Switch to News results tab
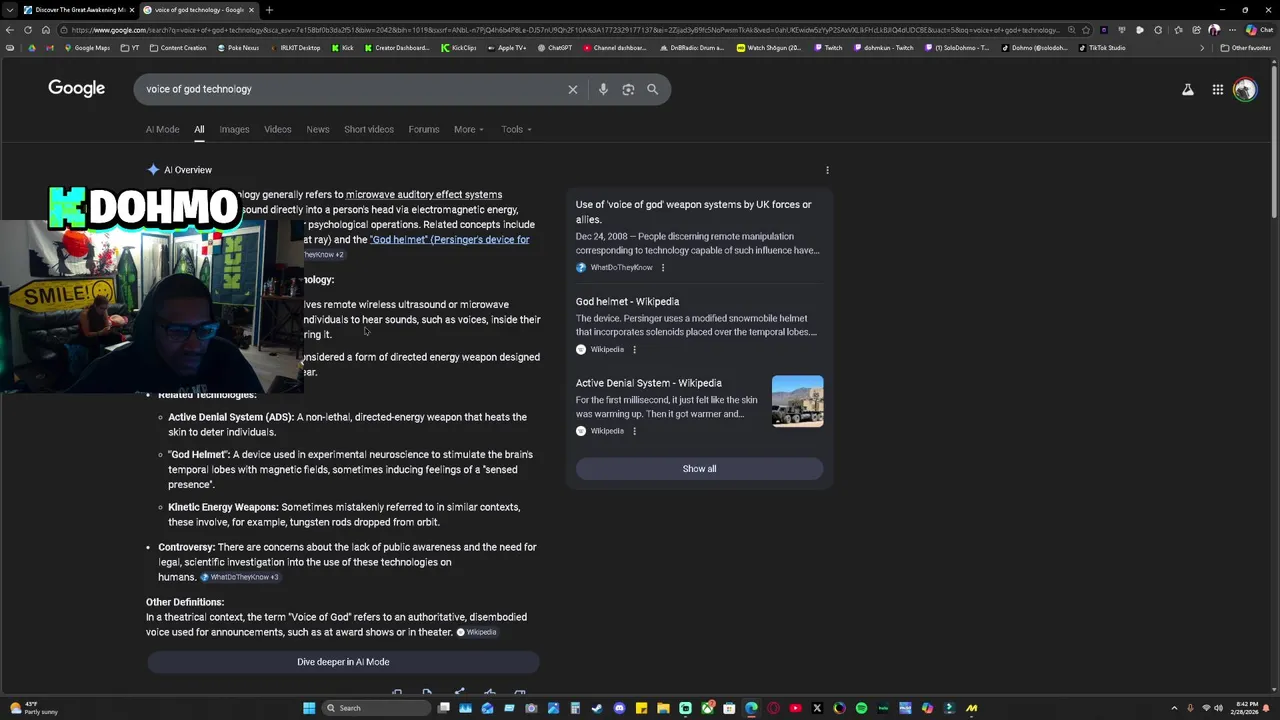This screenshot has height=720, width=1280. point(317,129)
